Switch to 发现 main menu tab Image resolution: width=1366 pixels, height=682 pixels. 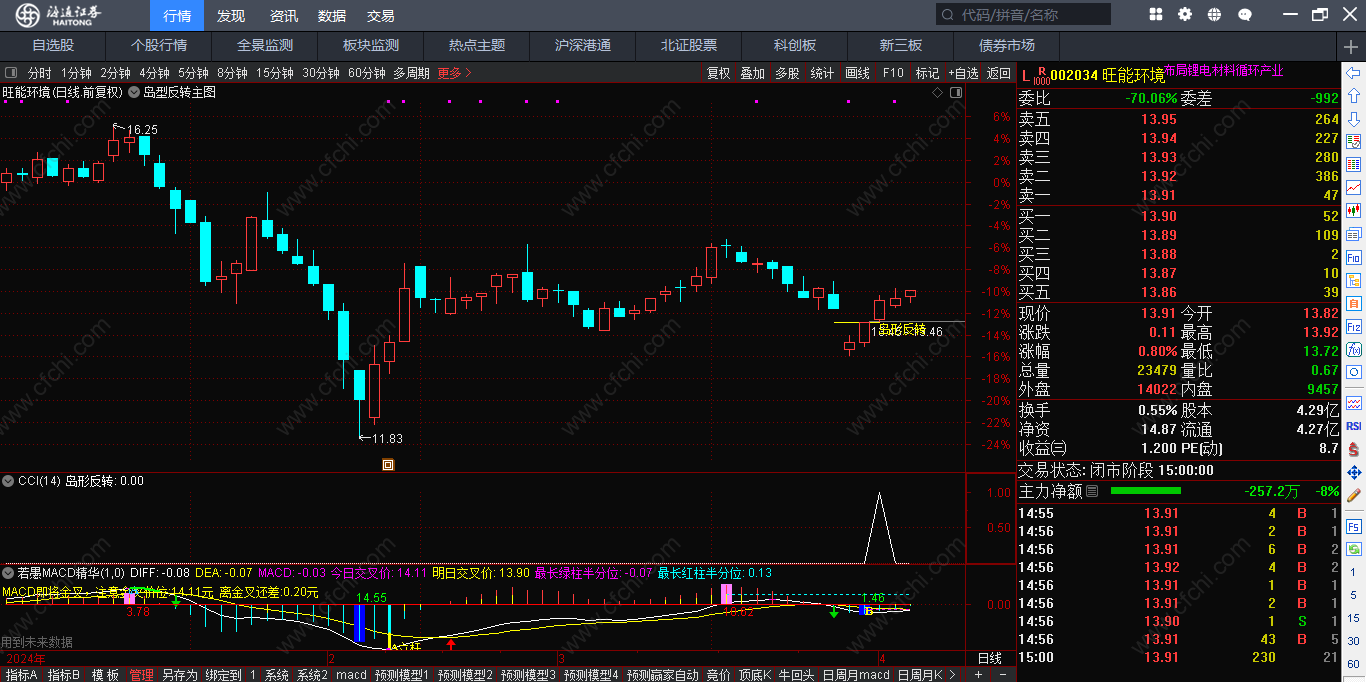point(231,16)
